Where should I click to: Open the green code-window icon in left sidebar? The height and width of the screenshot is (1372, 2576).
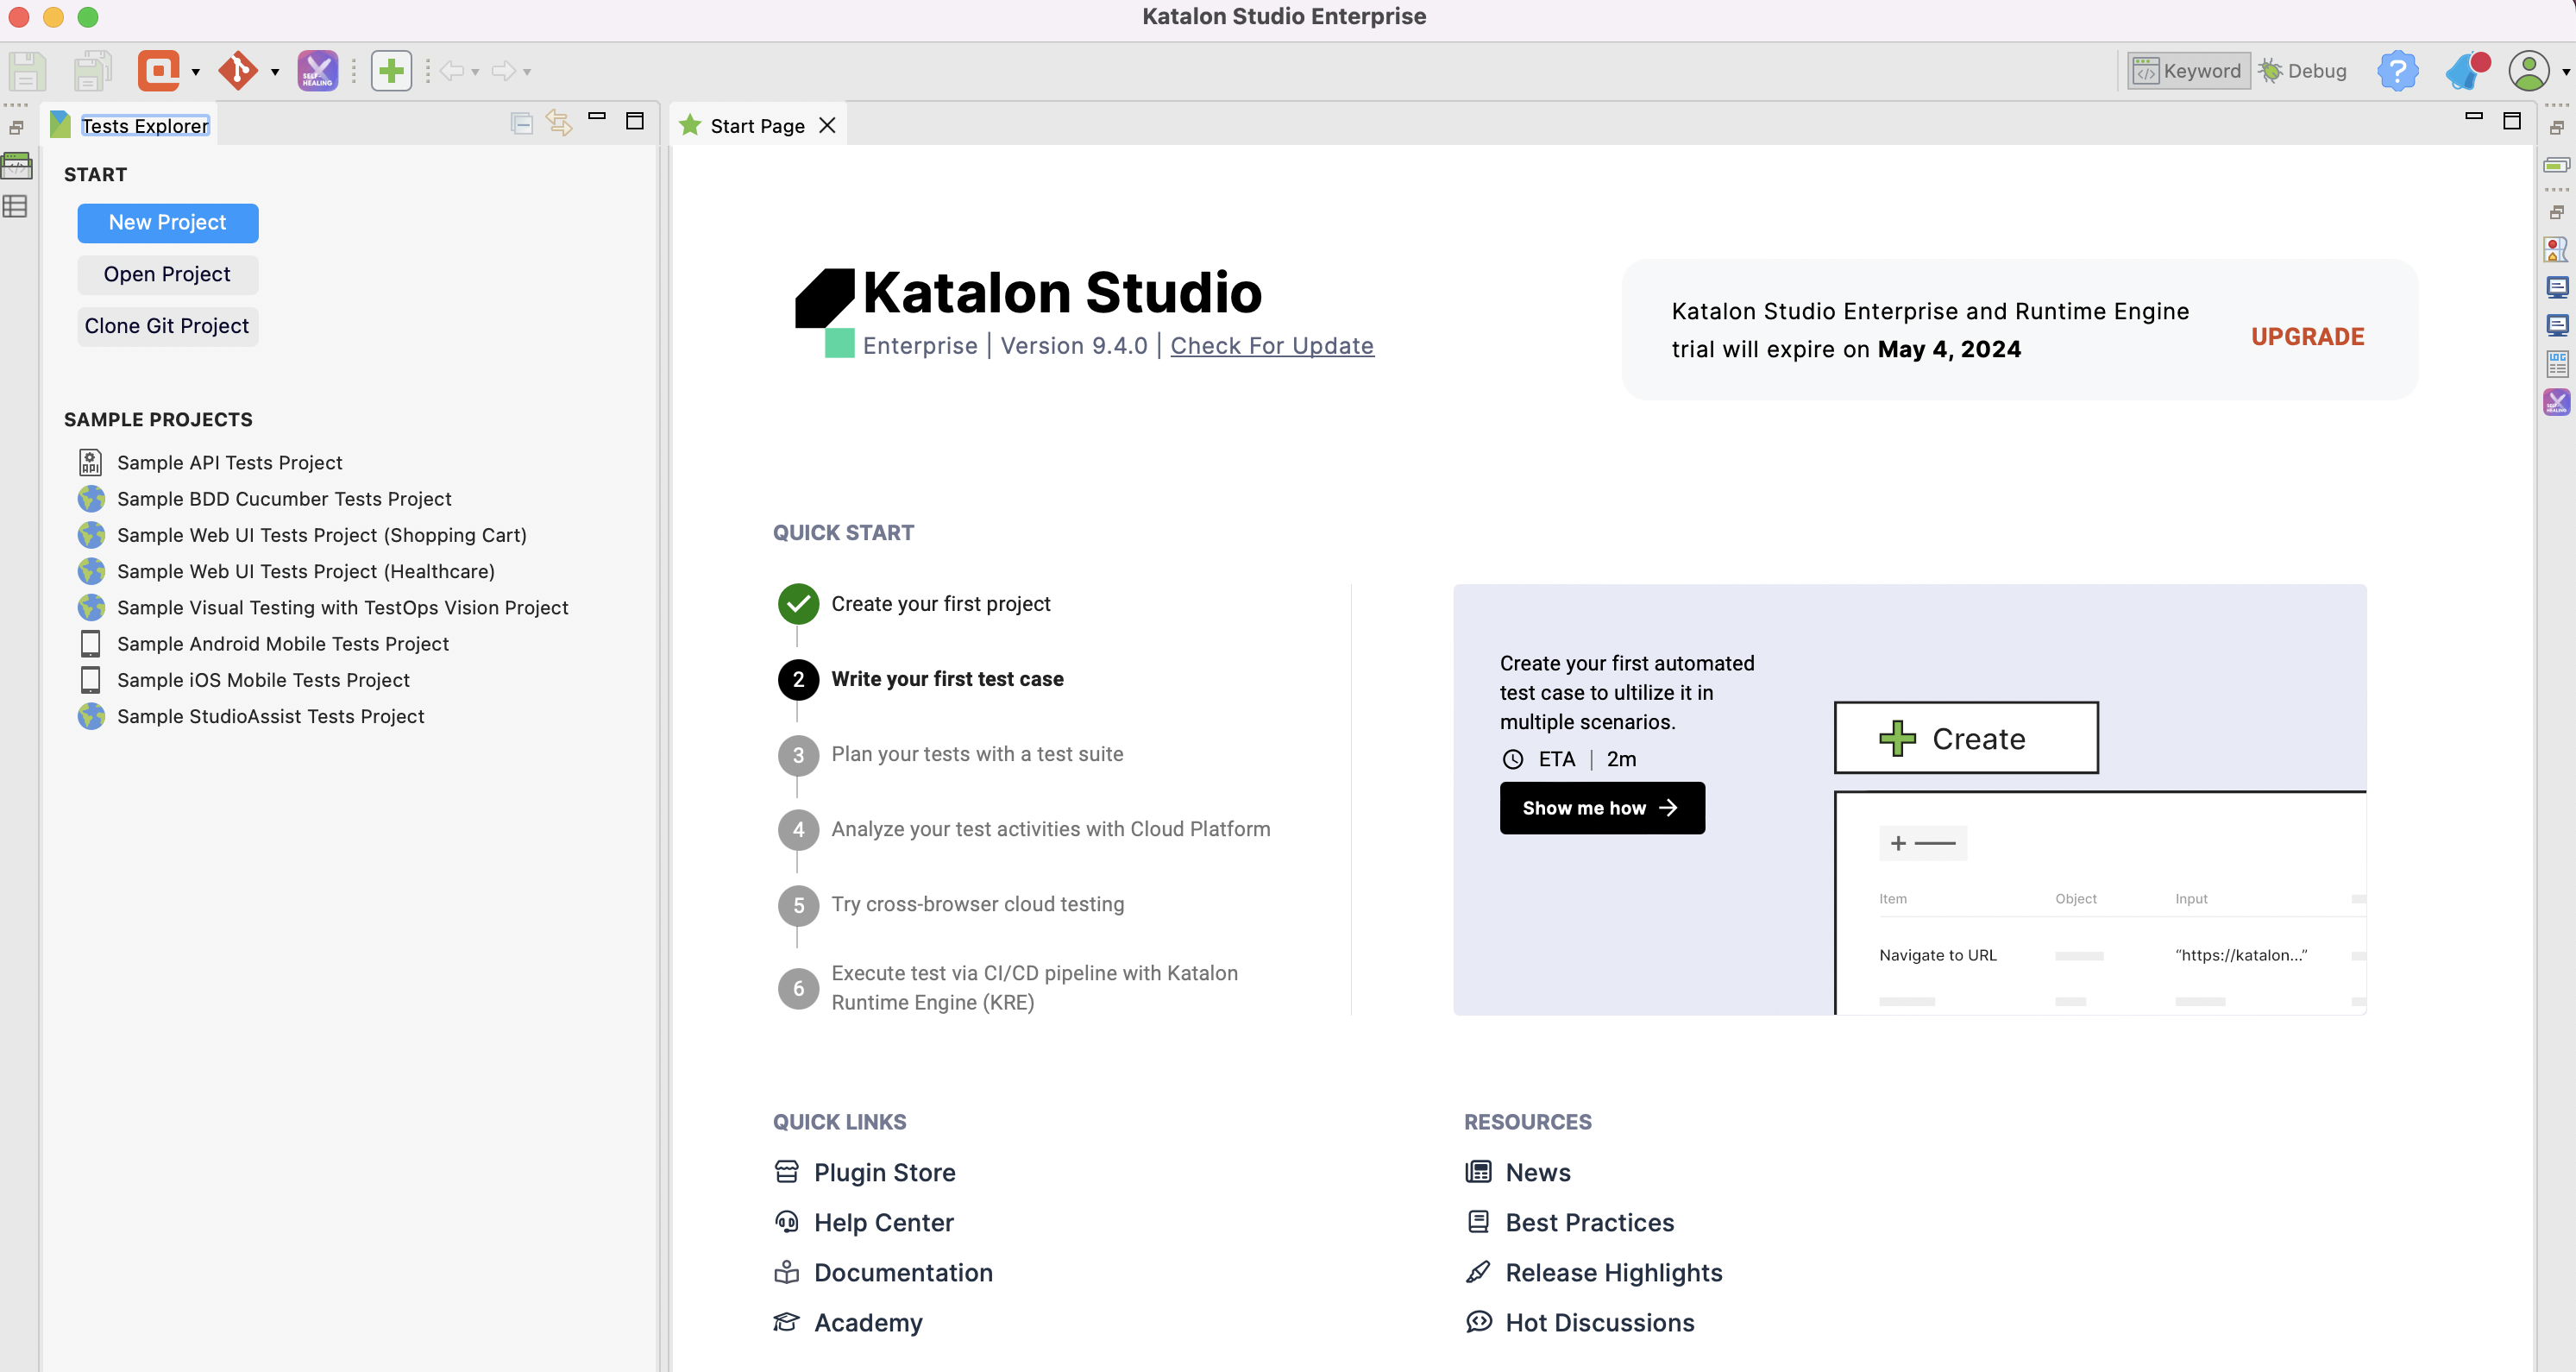point(17,165)
